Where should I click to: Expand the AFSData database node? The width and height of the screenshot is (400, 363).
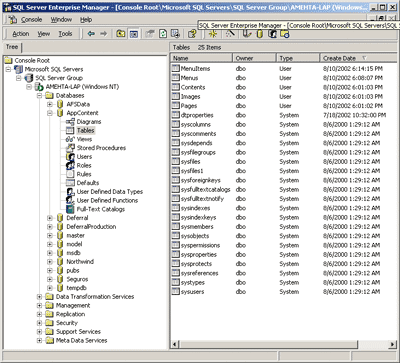(x=50, y=104)
